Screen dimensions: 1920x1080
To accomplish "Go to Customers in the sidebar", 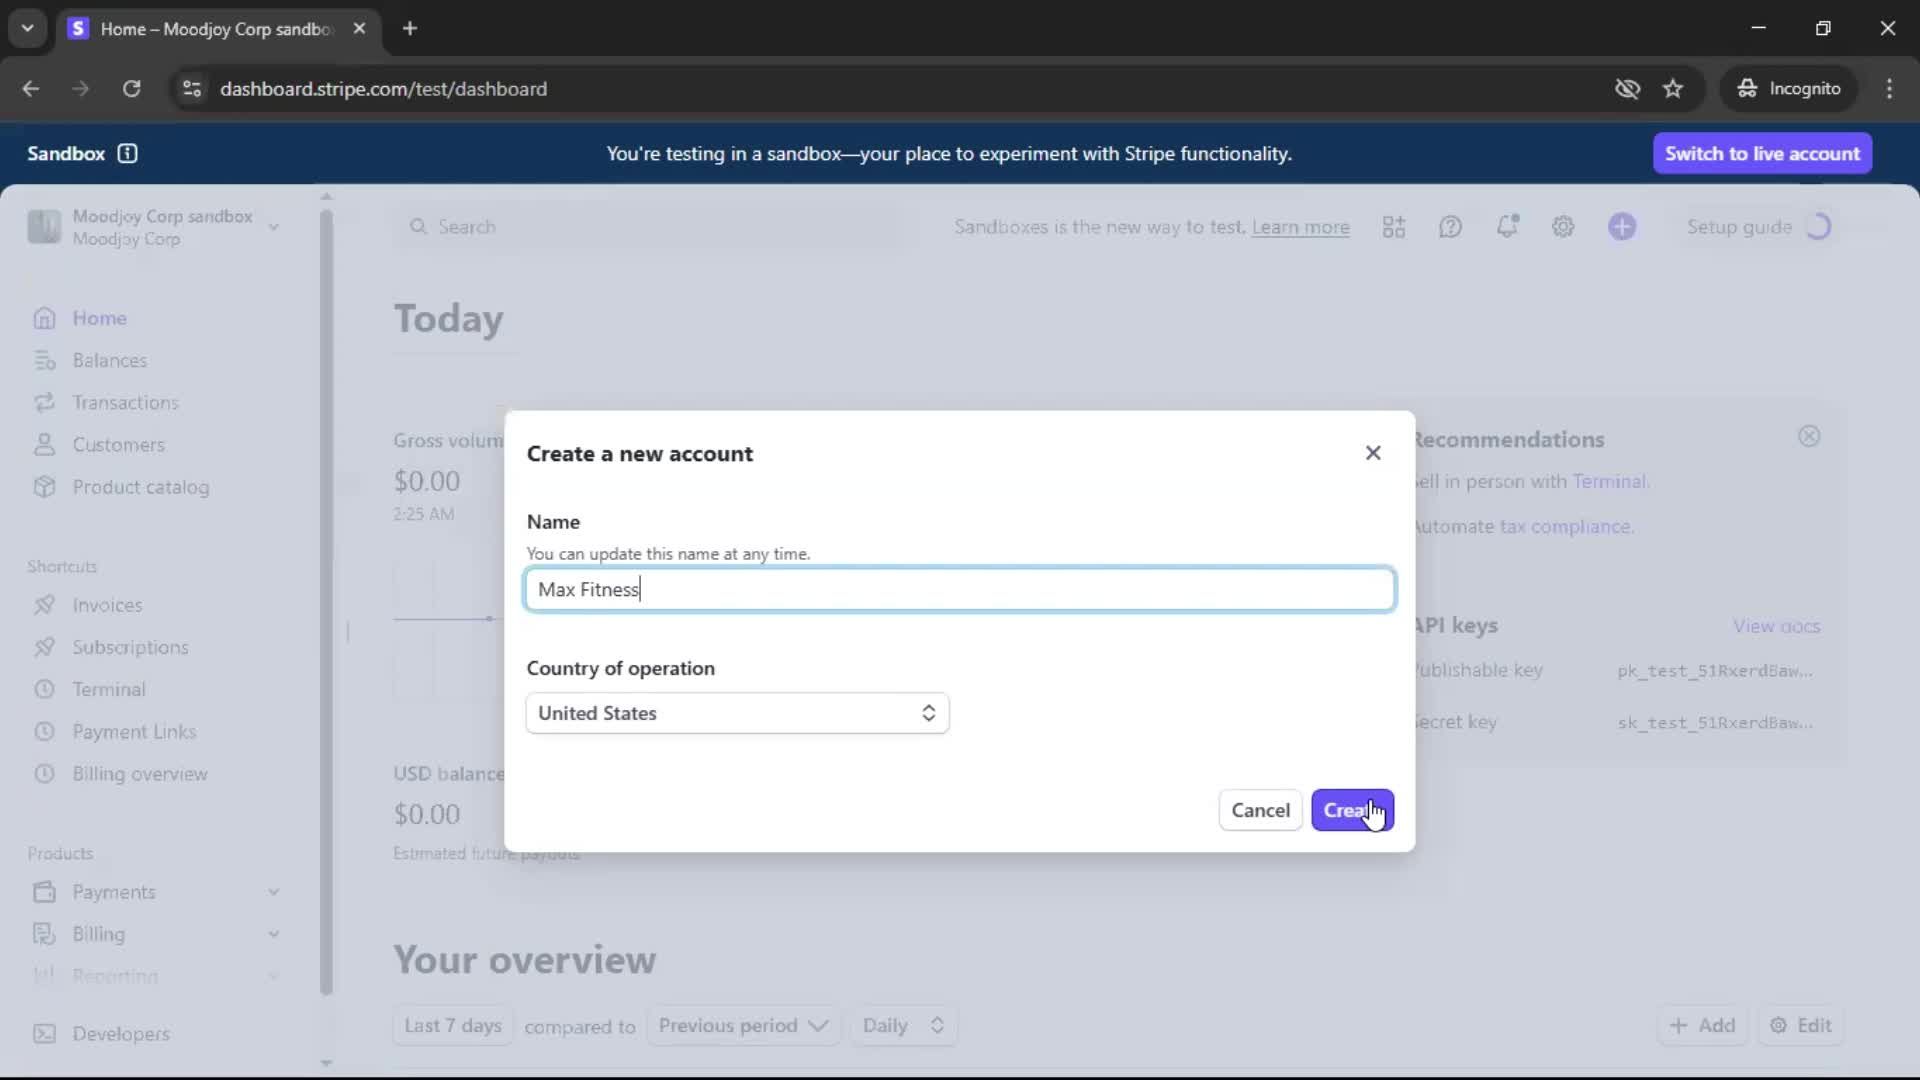I will 118,445.
